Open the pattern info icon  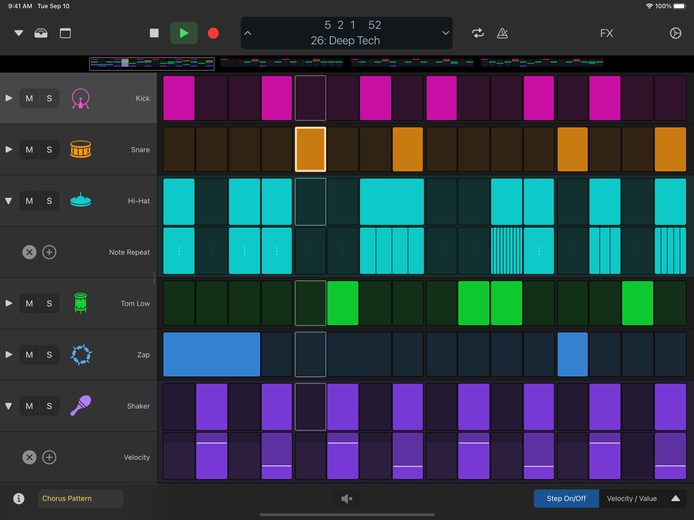click(19, 499)
